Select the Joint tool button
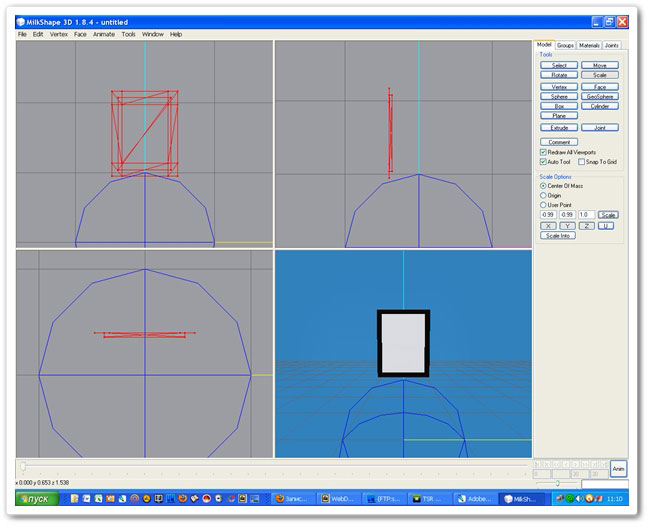650x527 pixels. point(599,128)
